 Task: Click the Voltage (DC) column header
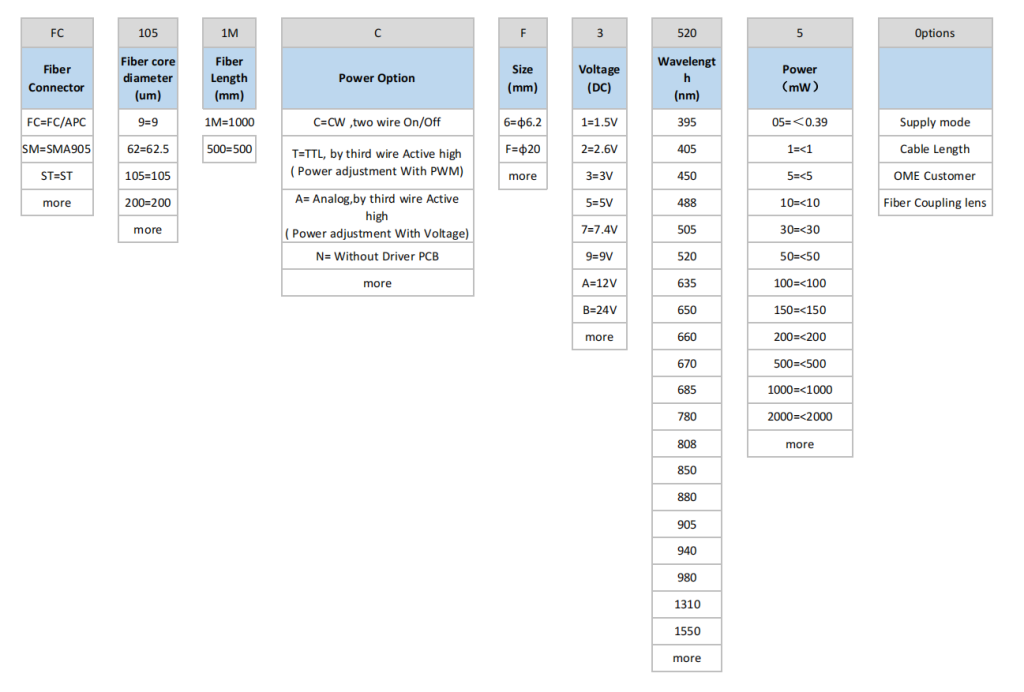[x=599, y=78]
